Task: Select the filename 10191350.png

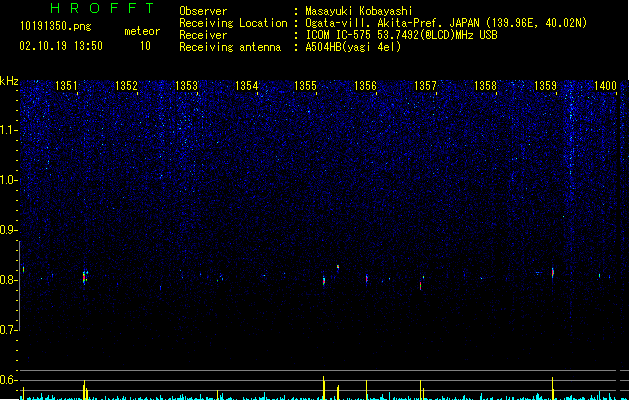Action: tap(56, 26)
